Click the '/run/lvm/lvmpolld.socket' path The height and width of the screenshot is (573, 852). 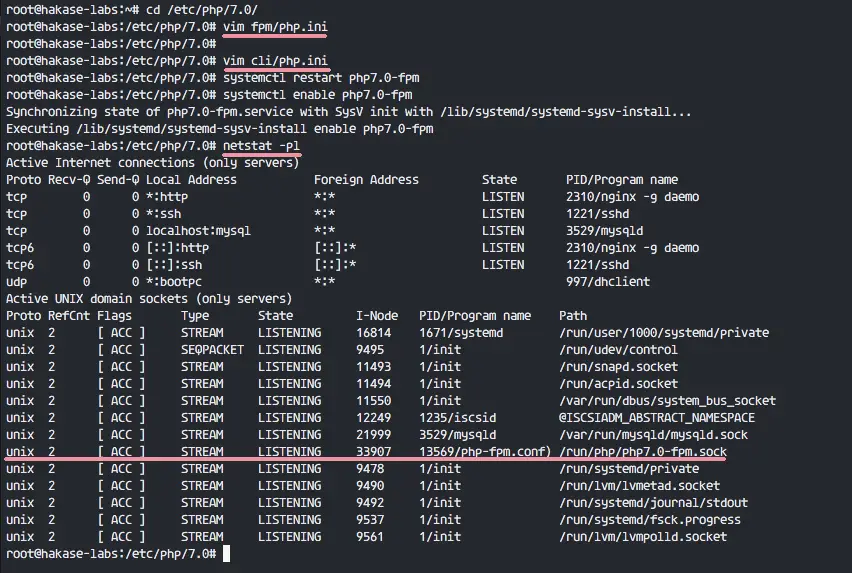point(643,537)
